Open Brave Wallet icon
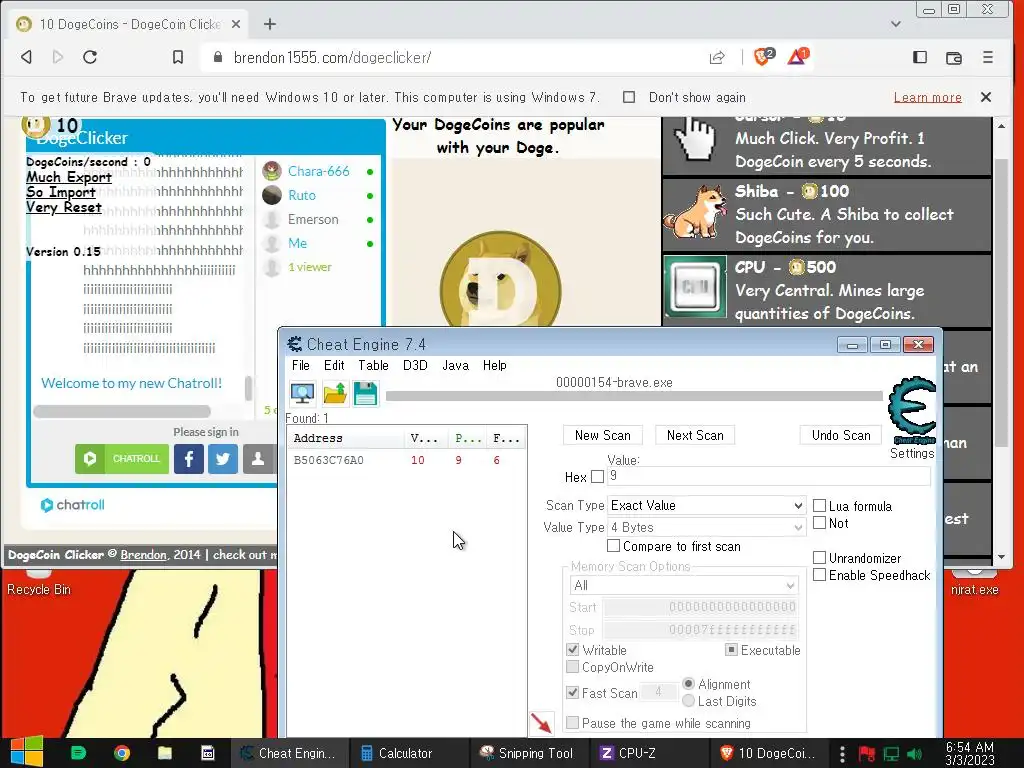Image resolution: width=1024 pixels, height=768 pixels. 953,57
